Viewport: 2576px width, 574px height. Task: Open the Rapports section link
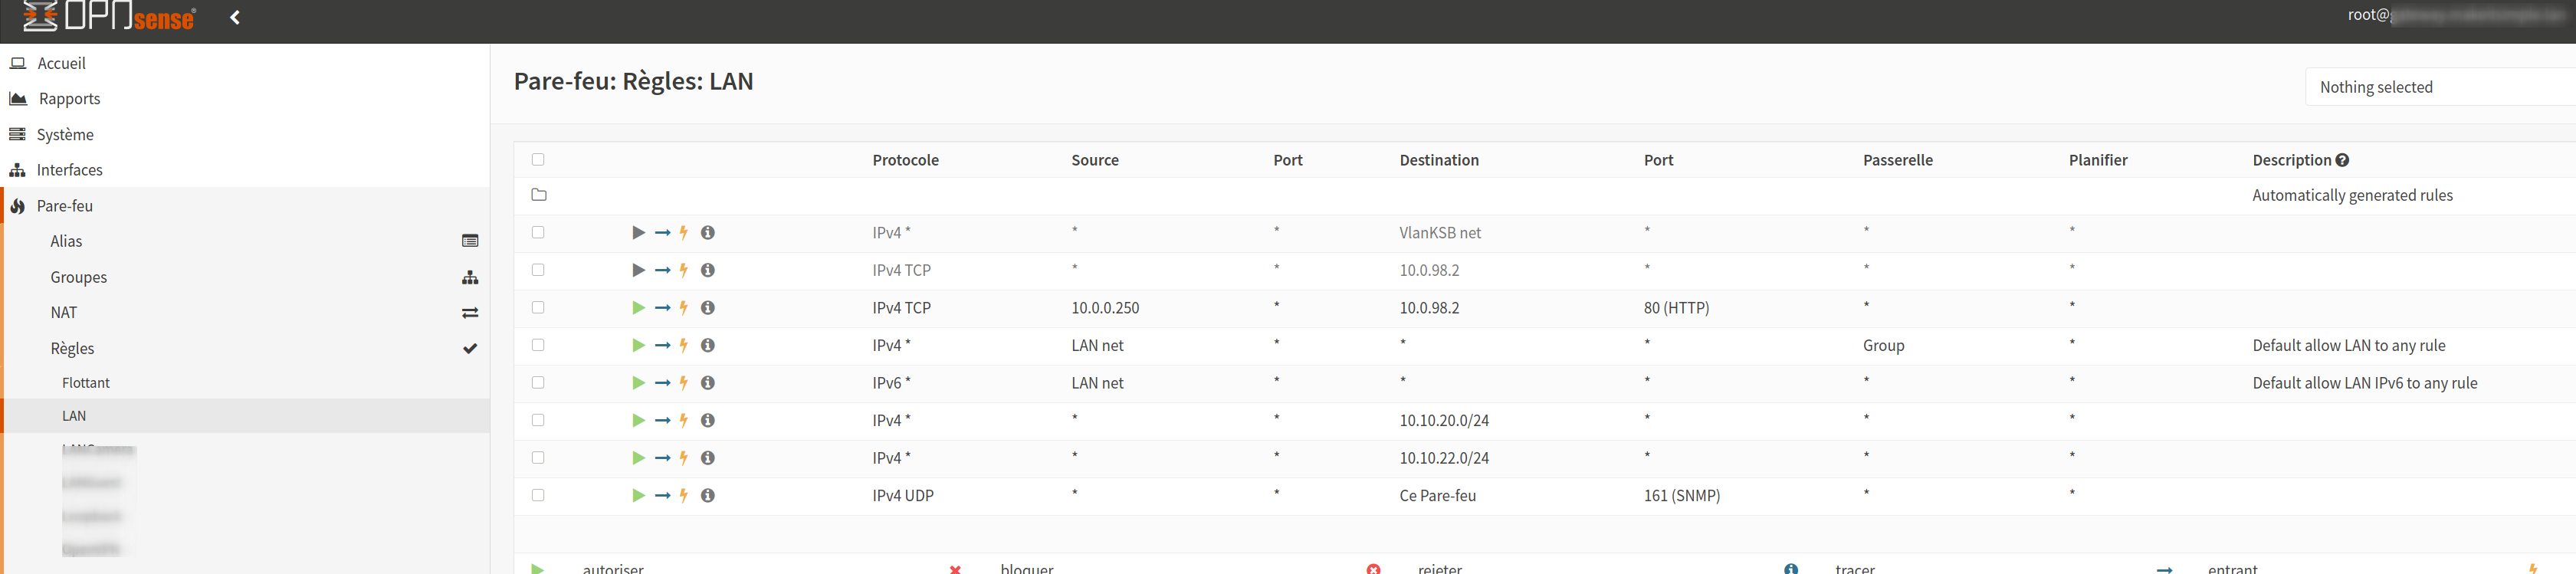click(69, 98)
